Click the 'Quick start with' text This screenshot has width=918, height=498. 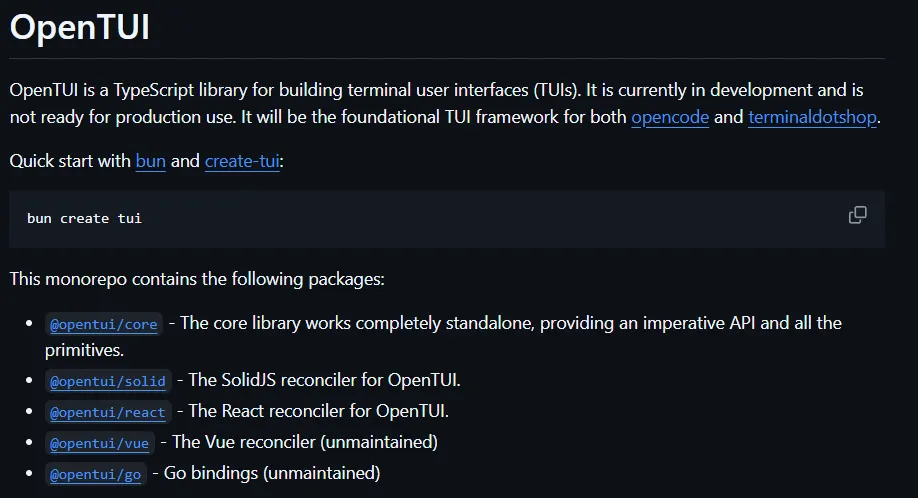[70, 161]
